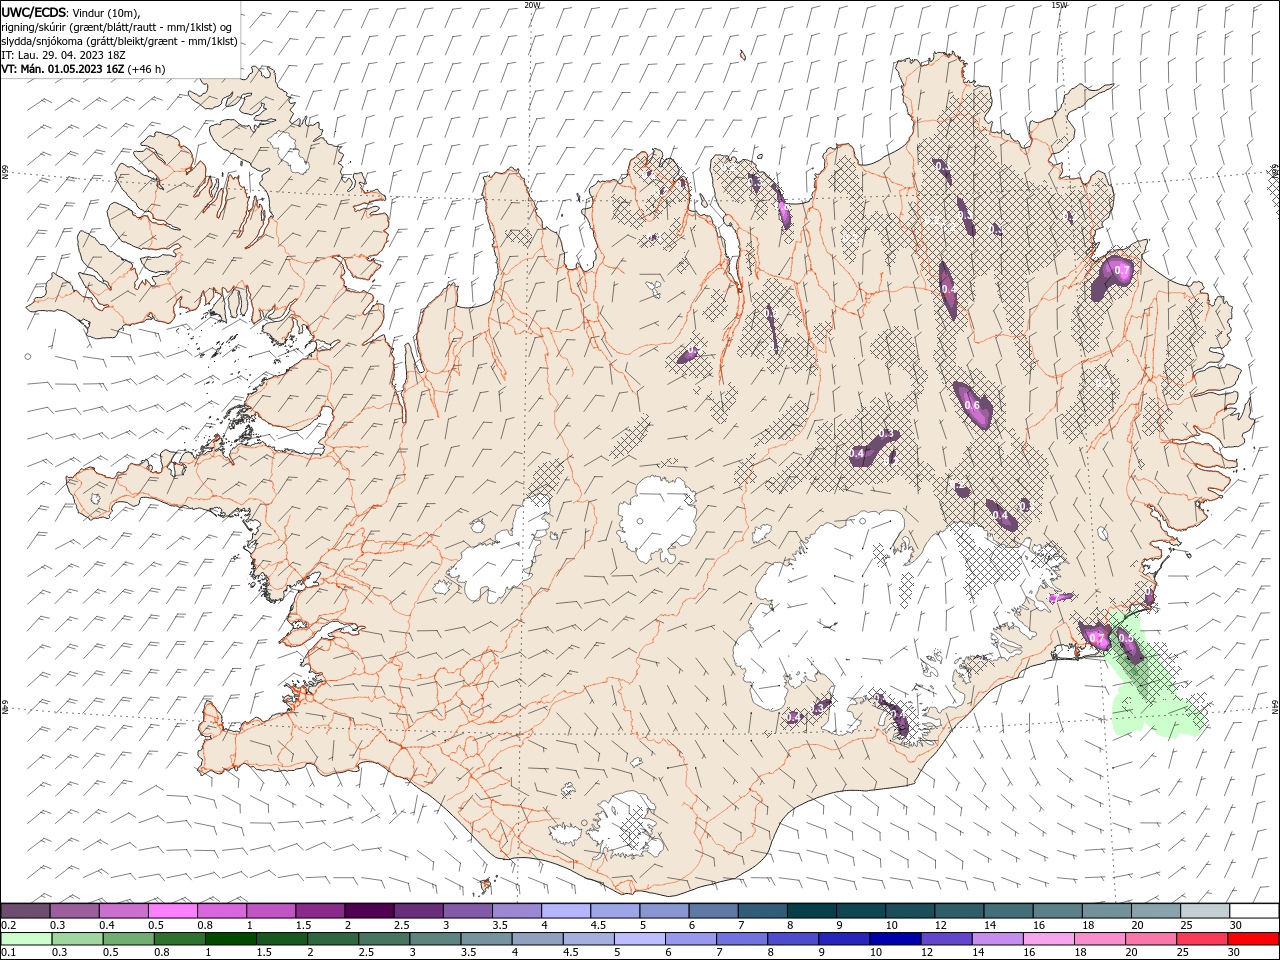Pick the darkest green swatch at 1 in lower legend
This screenshot has width=1280, height=960.
click(231, 939)
